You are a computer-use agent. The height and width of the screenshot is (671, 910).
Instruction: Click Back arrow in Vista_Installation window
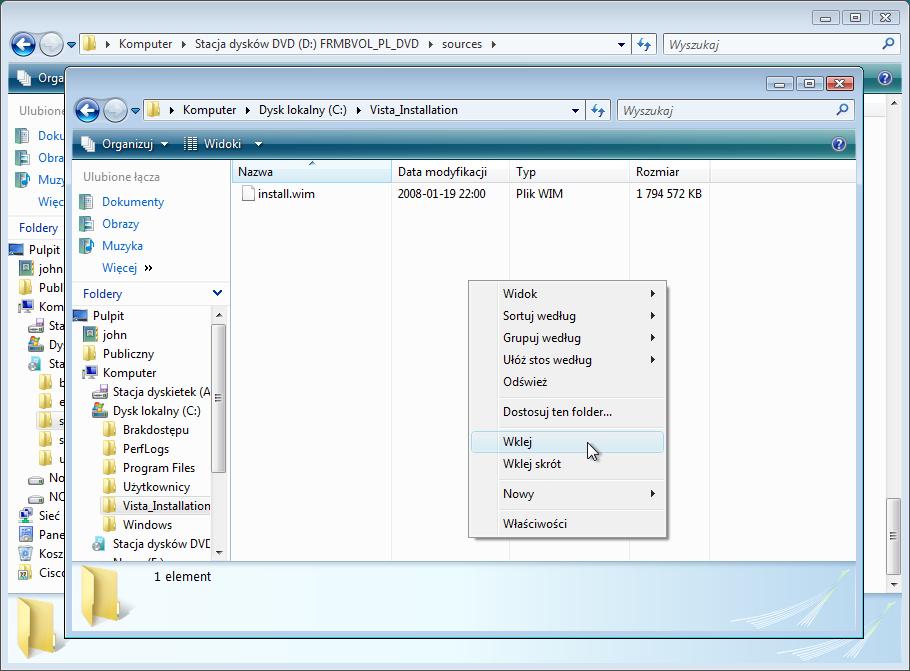pos(88,110)
